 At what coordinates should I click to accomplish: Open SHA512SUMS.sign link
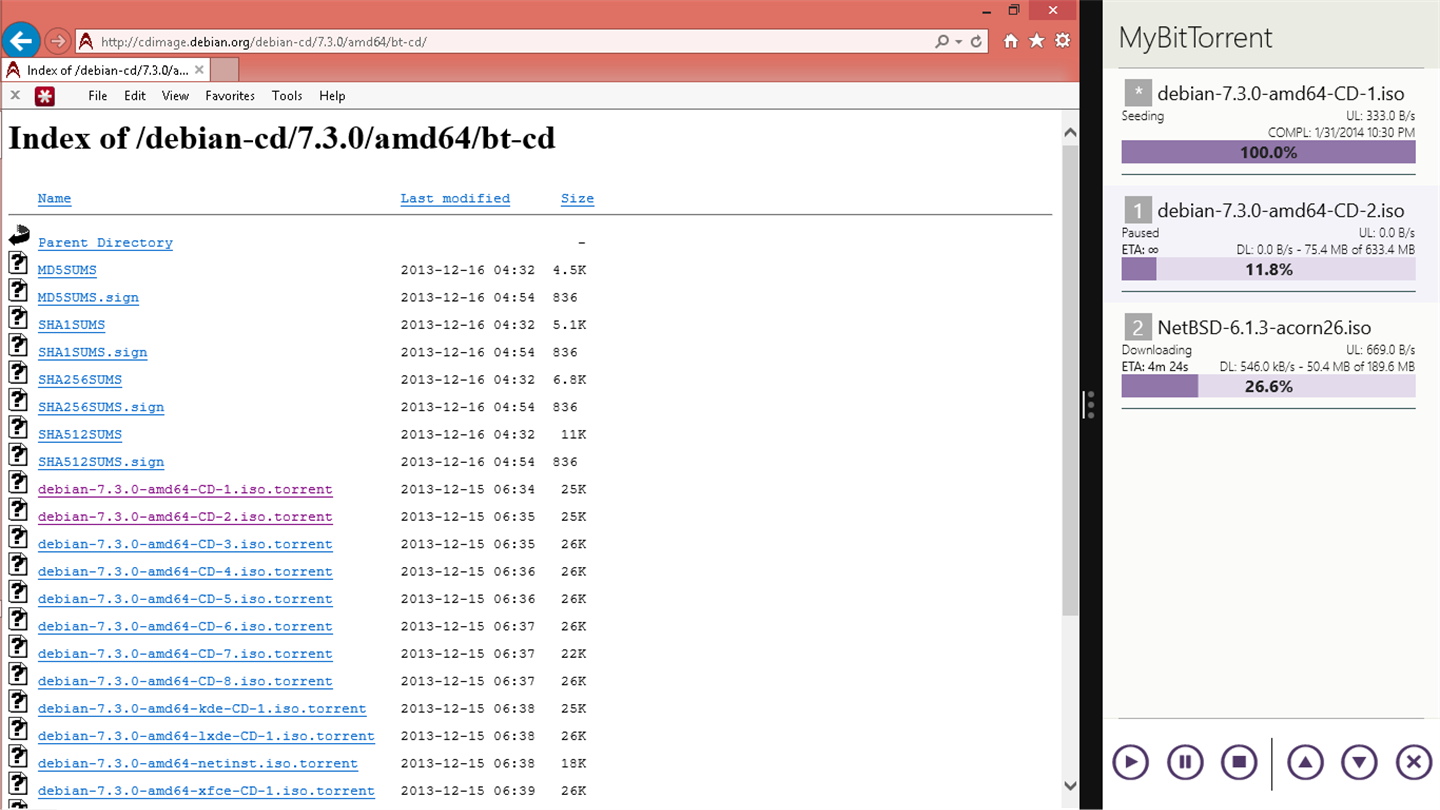[101, 463]
